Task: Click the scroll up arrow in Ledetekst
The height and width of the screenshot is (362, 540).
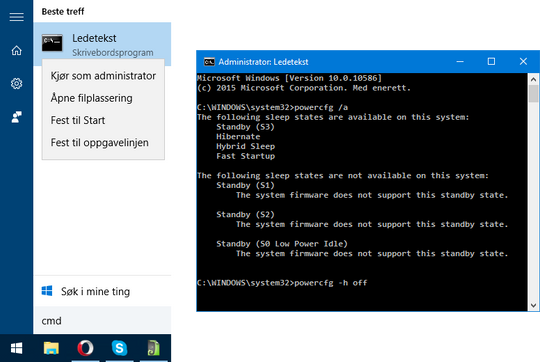Action: 533,79
